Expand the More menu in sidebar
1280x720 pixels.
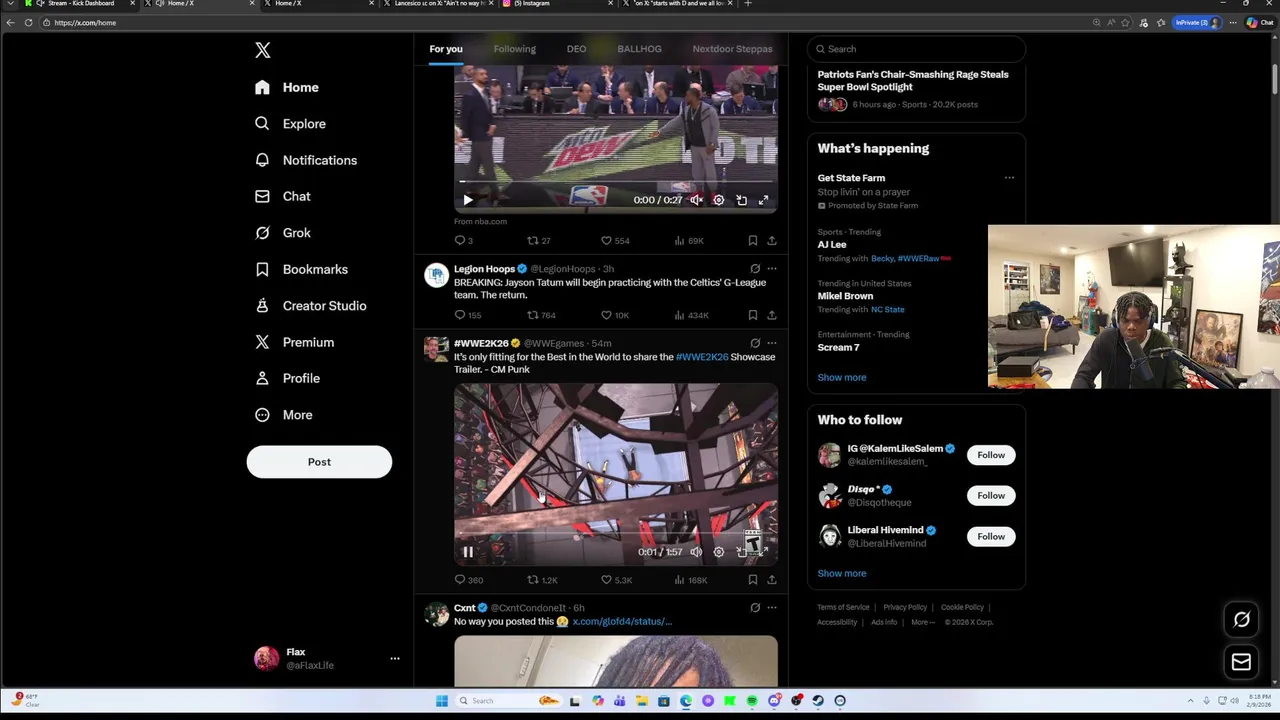tap(283, 415)
